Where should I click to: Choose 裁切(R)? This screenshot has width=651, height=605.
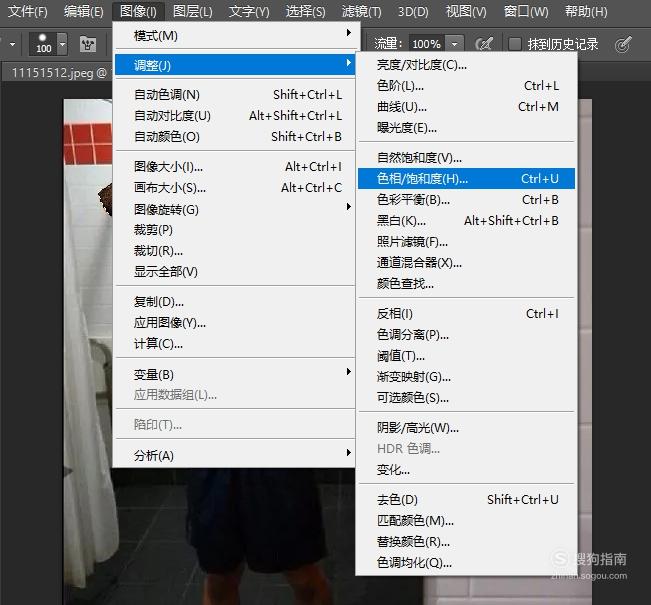[x=235, y=251]
